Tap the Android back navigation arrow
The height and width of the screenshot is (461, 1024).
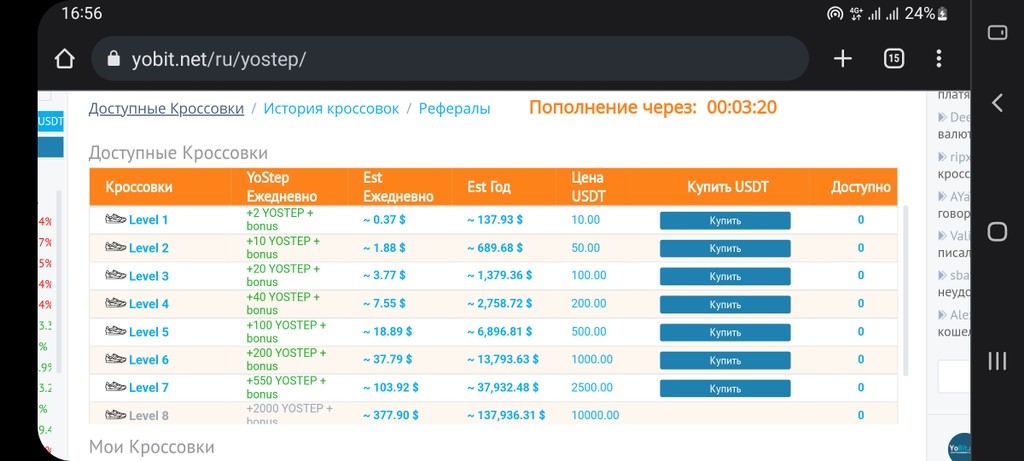(x=997, y=103)
